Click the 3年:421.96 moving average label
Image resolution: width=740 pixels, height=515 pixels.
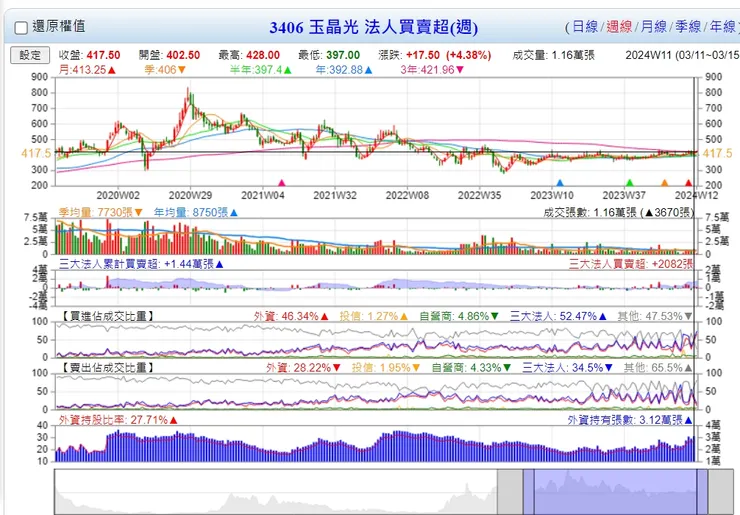click(x=432, y=70)
